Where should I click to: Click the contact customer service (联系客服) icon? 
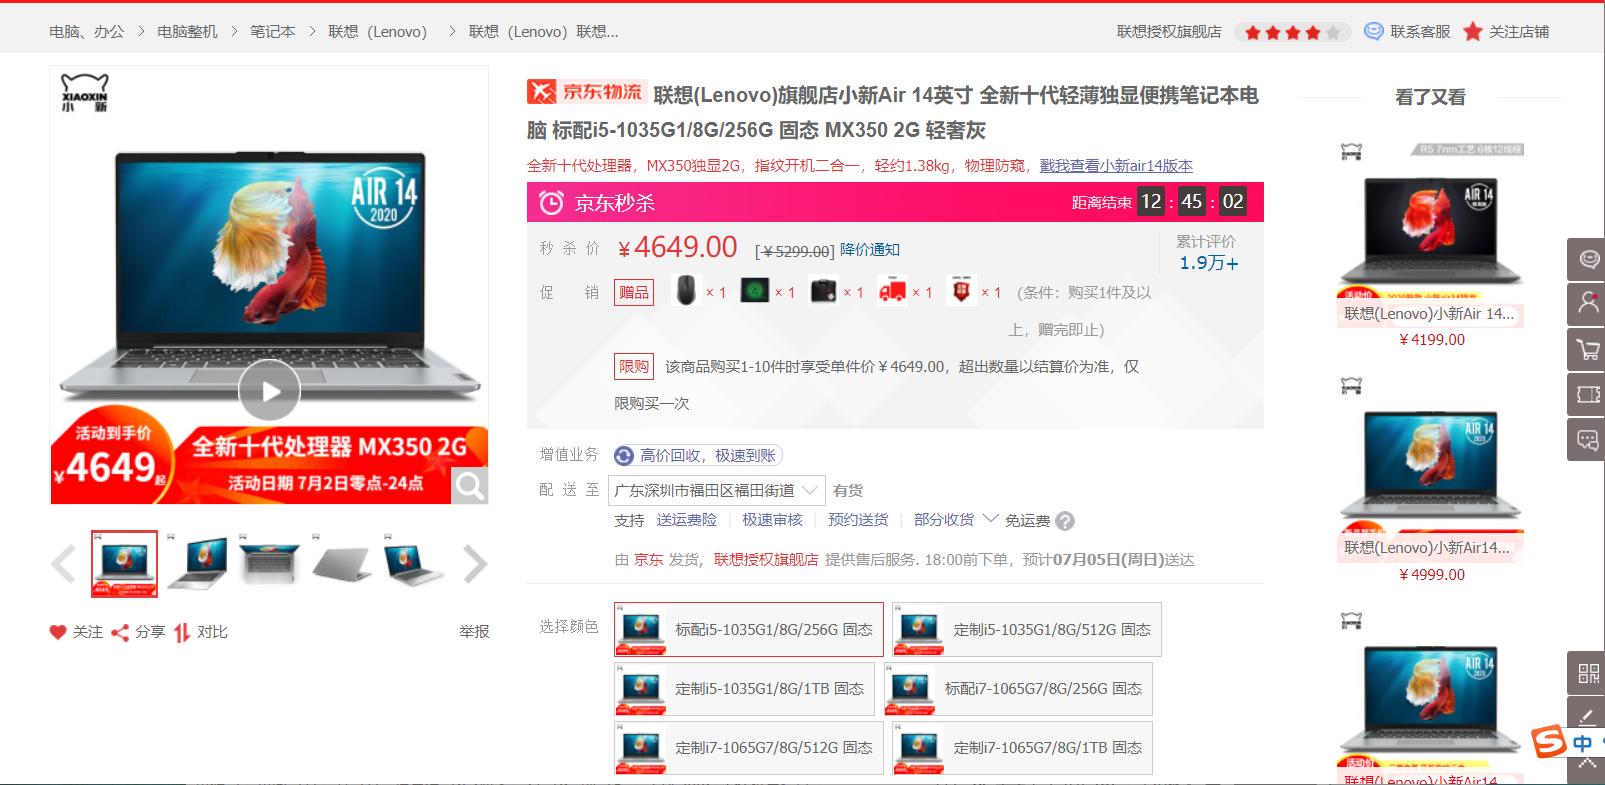click(x=1374, y=31)
